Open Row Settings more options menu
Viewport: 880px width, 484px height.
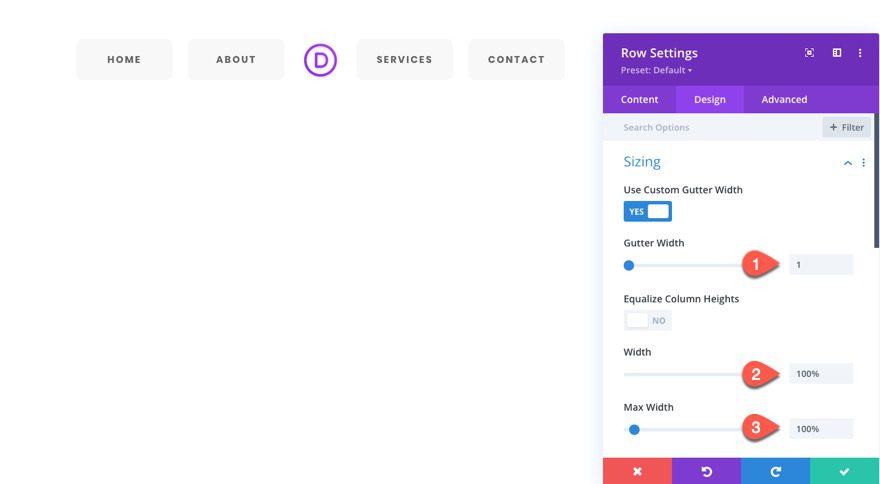click(x=860, y=53)
